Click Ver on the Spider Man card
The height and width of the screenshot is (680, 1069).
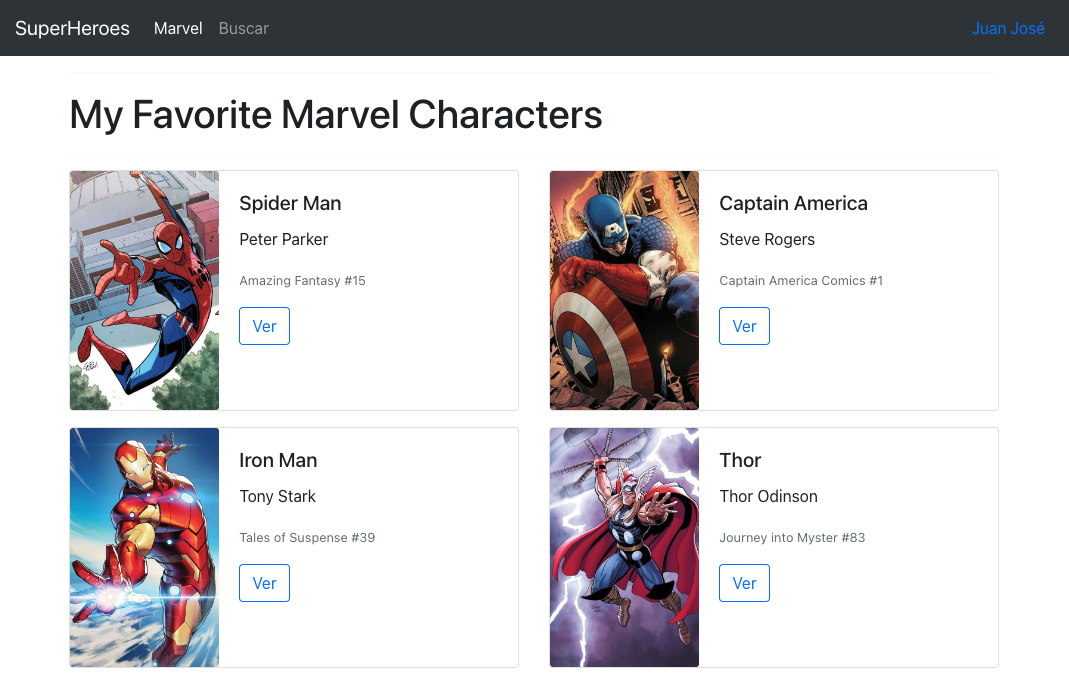[x=264, y=325]
